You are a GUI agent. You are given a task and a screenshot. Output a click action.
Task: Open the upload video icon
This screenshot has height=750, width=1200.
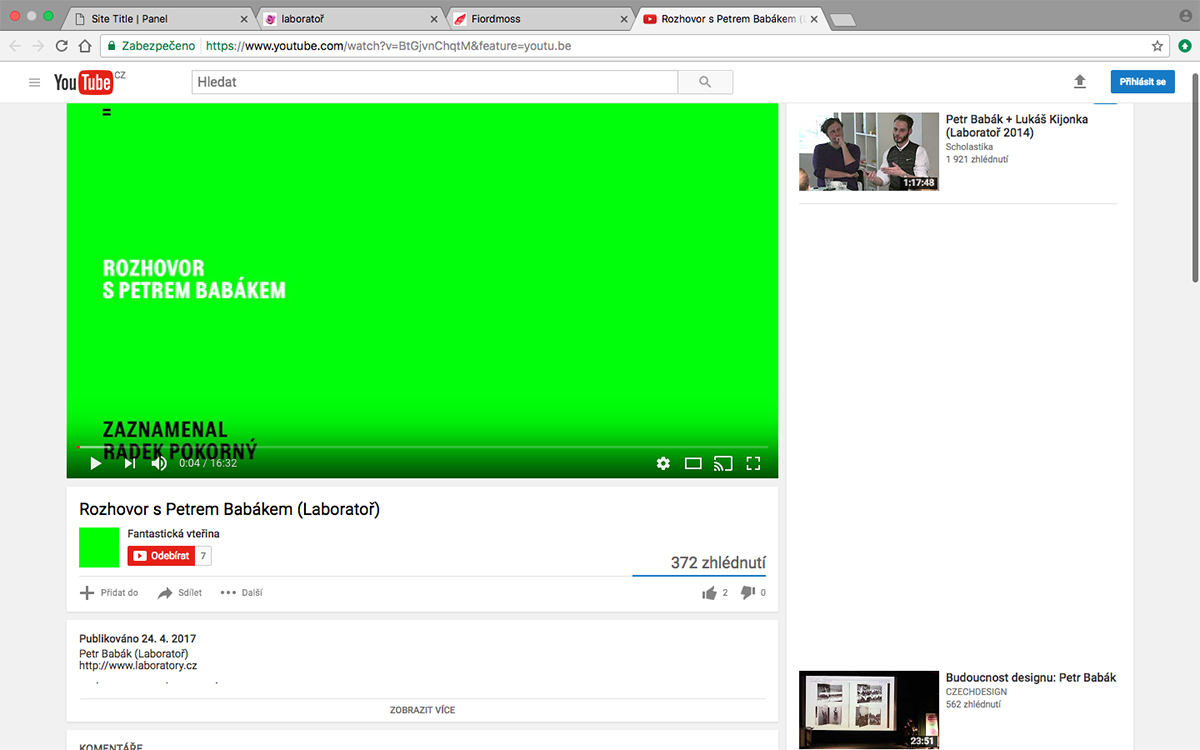(x=1080, y=82)
